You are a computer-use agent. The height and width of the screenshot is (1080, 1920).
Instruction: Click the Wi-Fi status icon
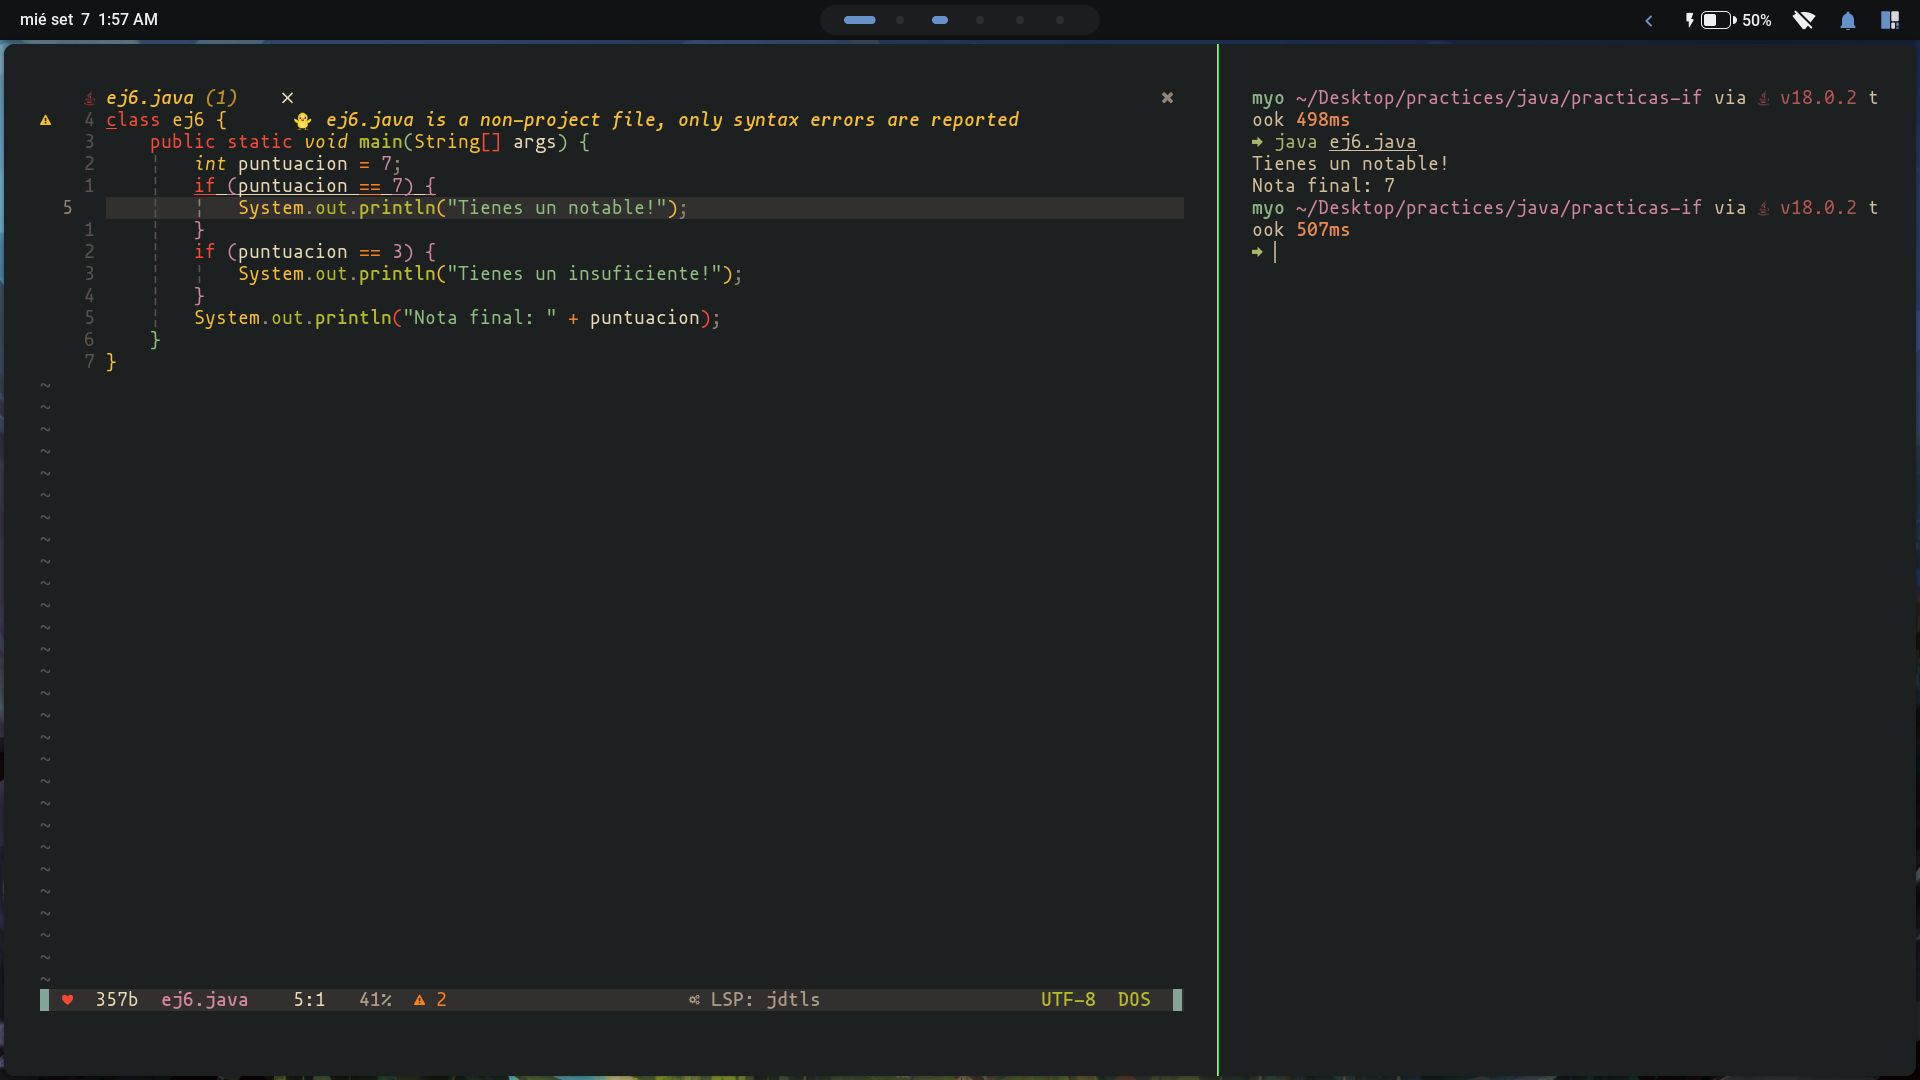(x=1803, y=20)
